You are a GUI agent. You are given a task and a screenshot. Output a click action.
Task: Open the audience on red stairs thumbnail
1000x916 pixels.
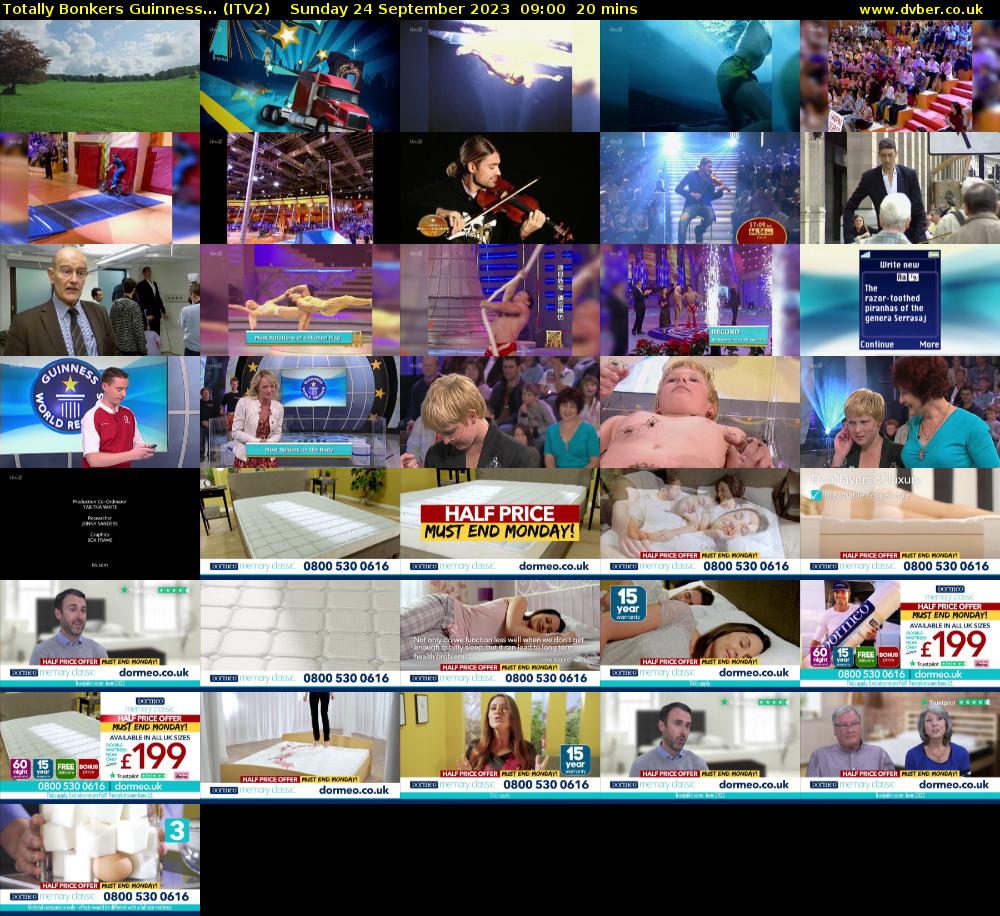click(900, 76)
